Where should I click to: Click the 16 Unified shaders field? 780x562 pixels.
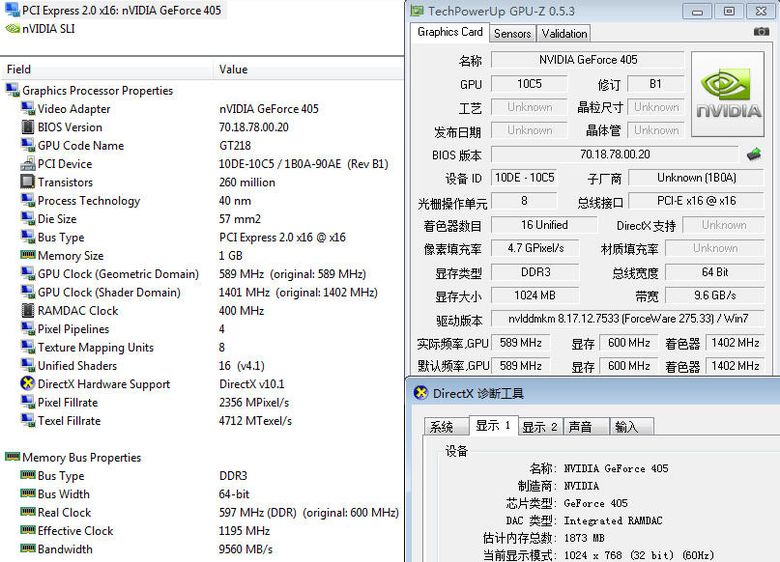coord(544,225)
